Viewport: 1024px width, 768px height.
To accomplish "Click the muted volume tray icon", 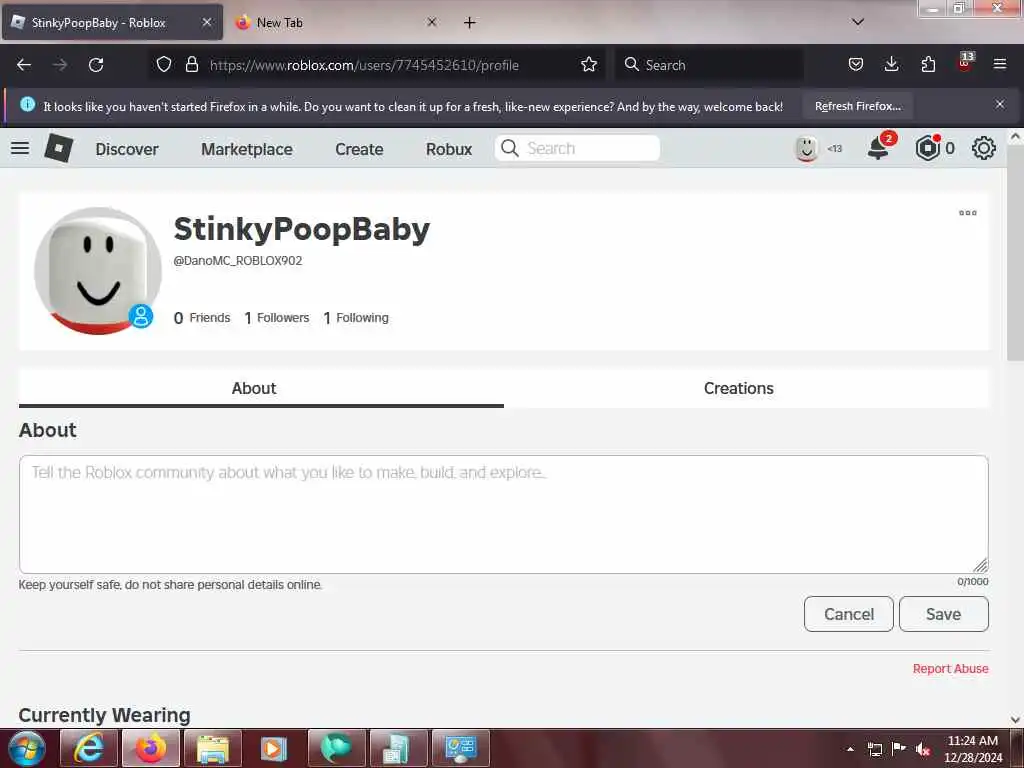I will pos(923,749).
